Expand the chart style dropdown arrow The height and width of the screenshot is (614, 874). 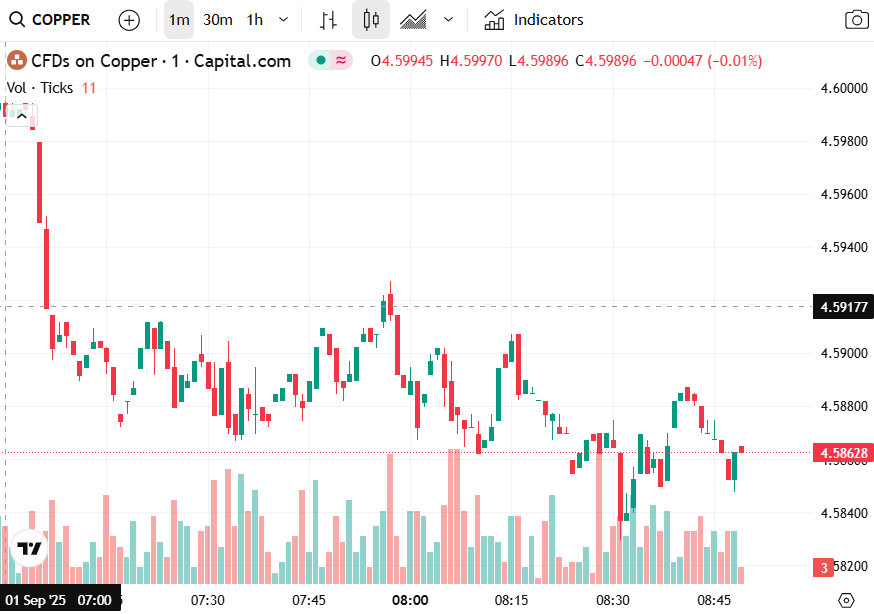pyautogui.click(x=448, y=20)
